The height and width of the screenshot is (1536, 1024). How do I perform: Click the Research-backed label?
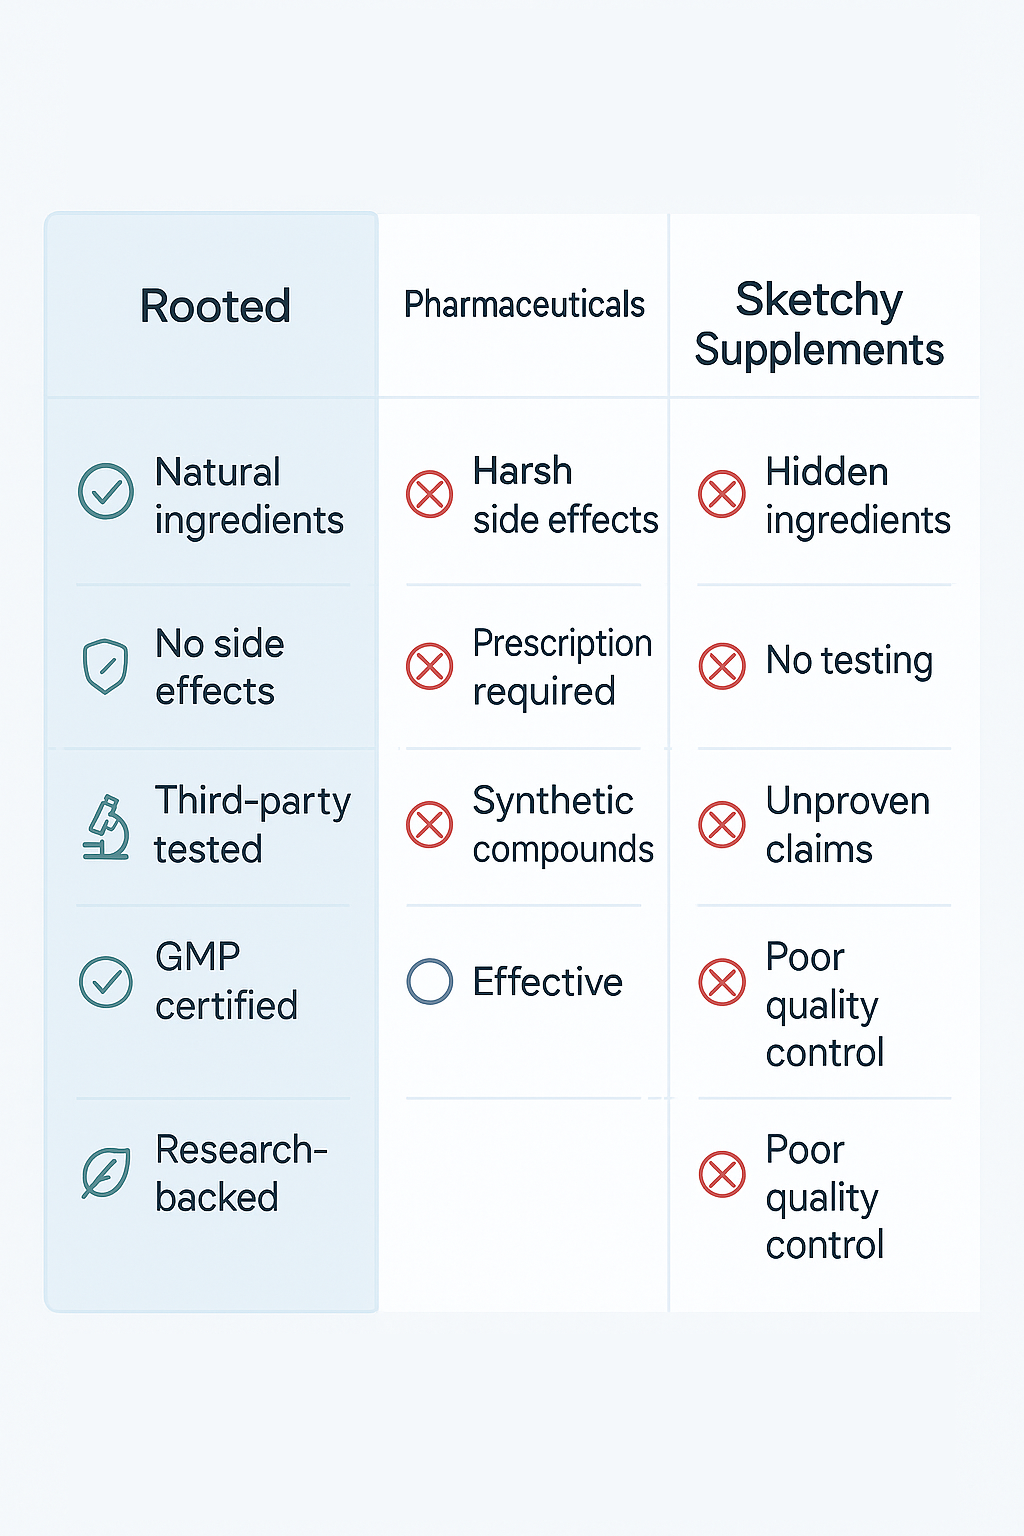click(240, 1173)
